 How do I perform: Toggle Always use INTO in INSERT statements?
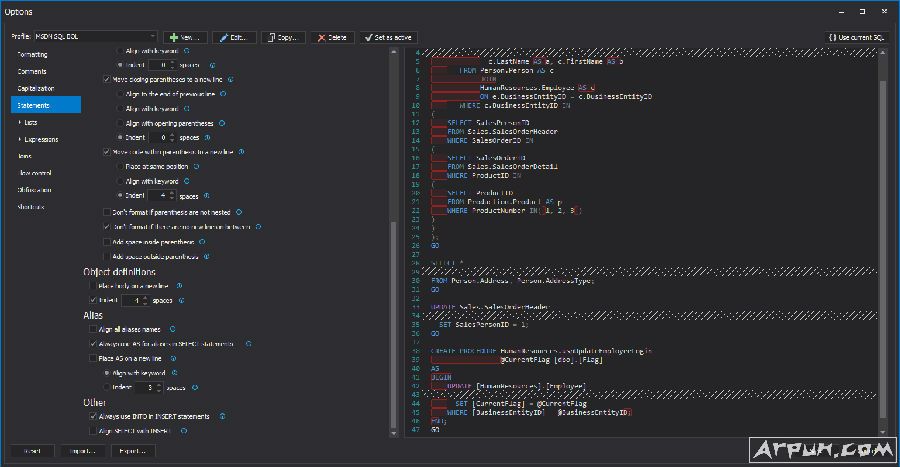coord(93,416)
